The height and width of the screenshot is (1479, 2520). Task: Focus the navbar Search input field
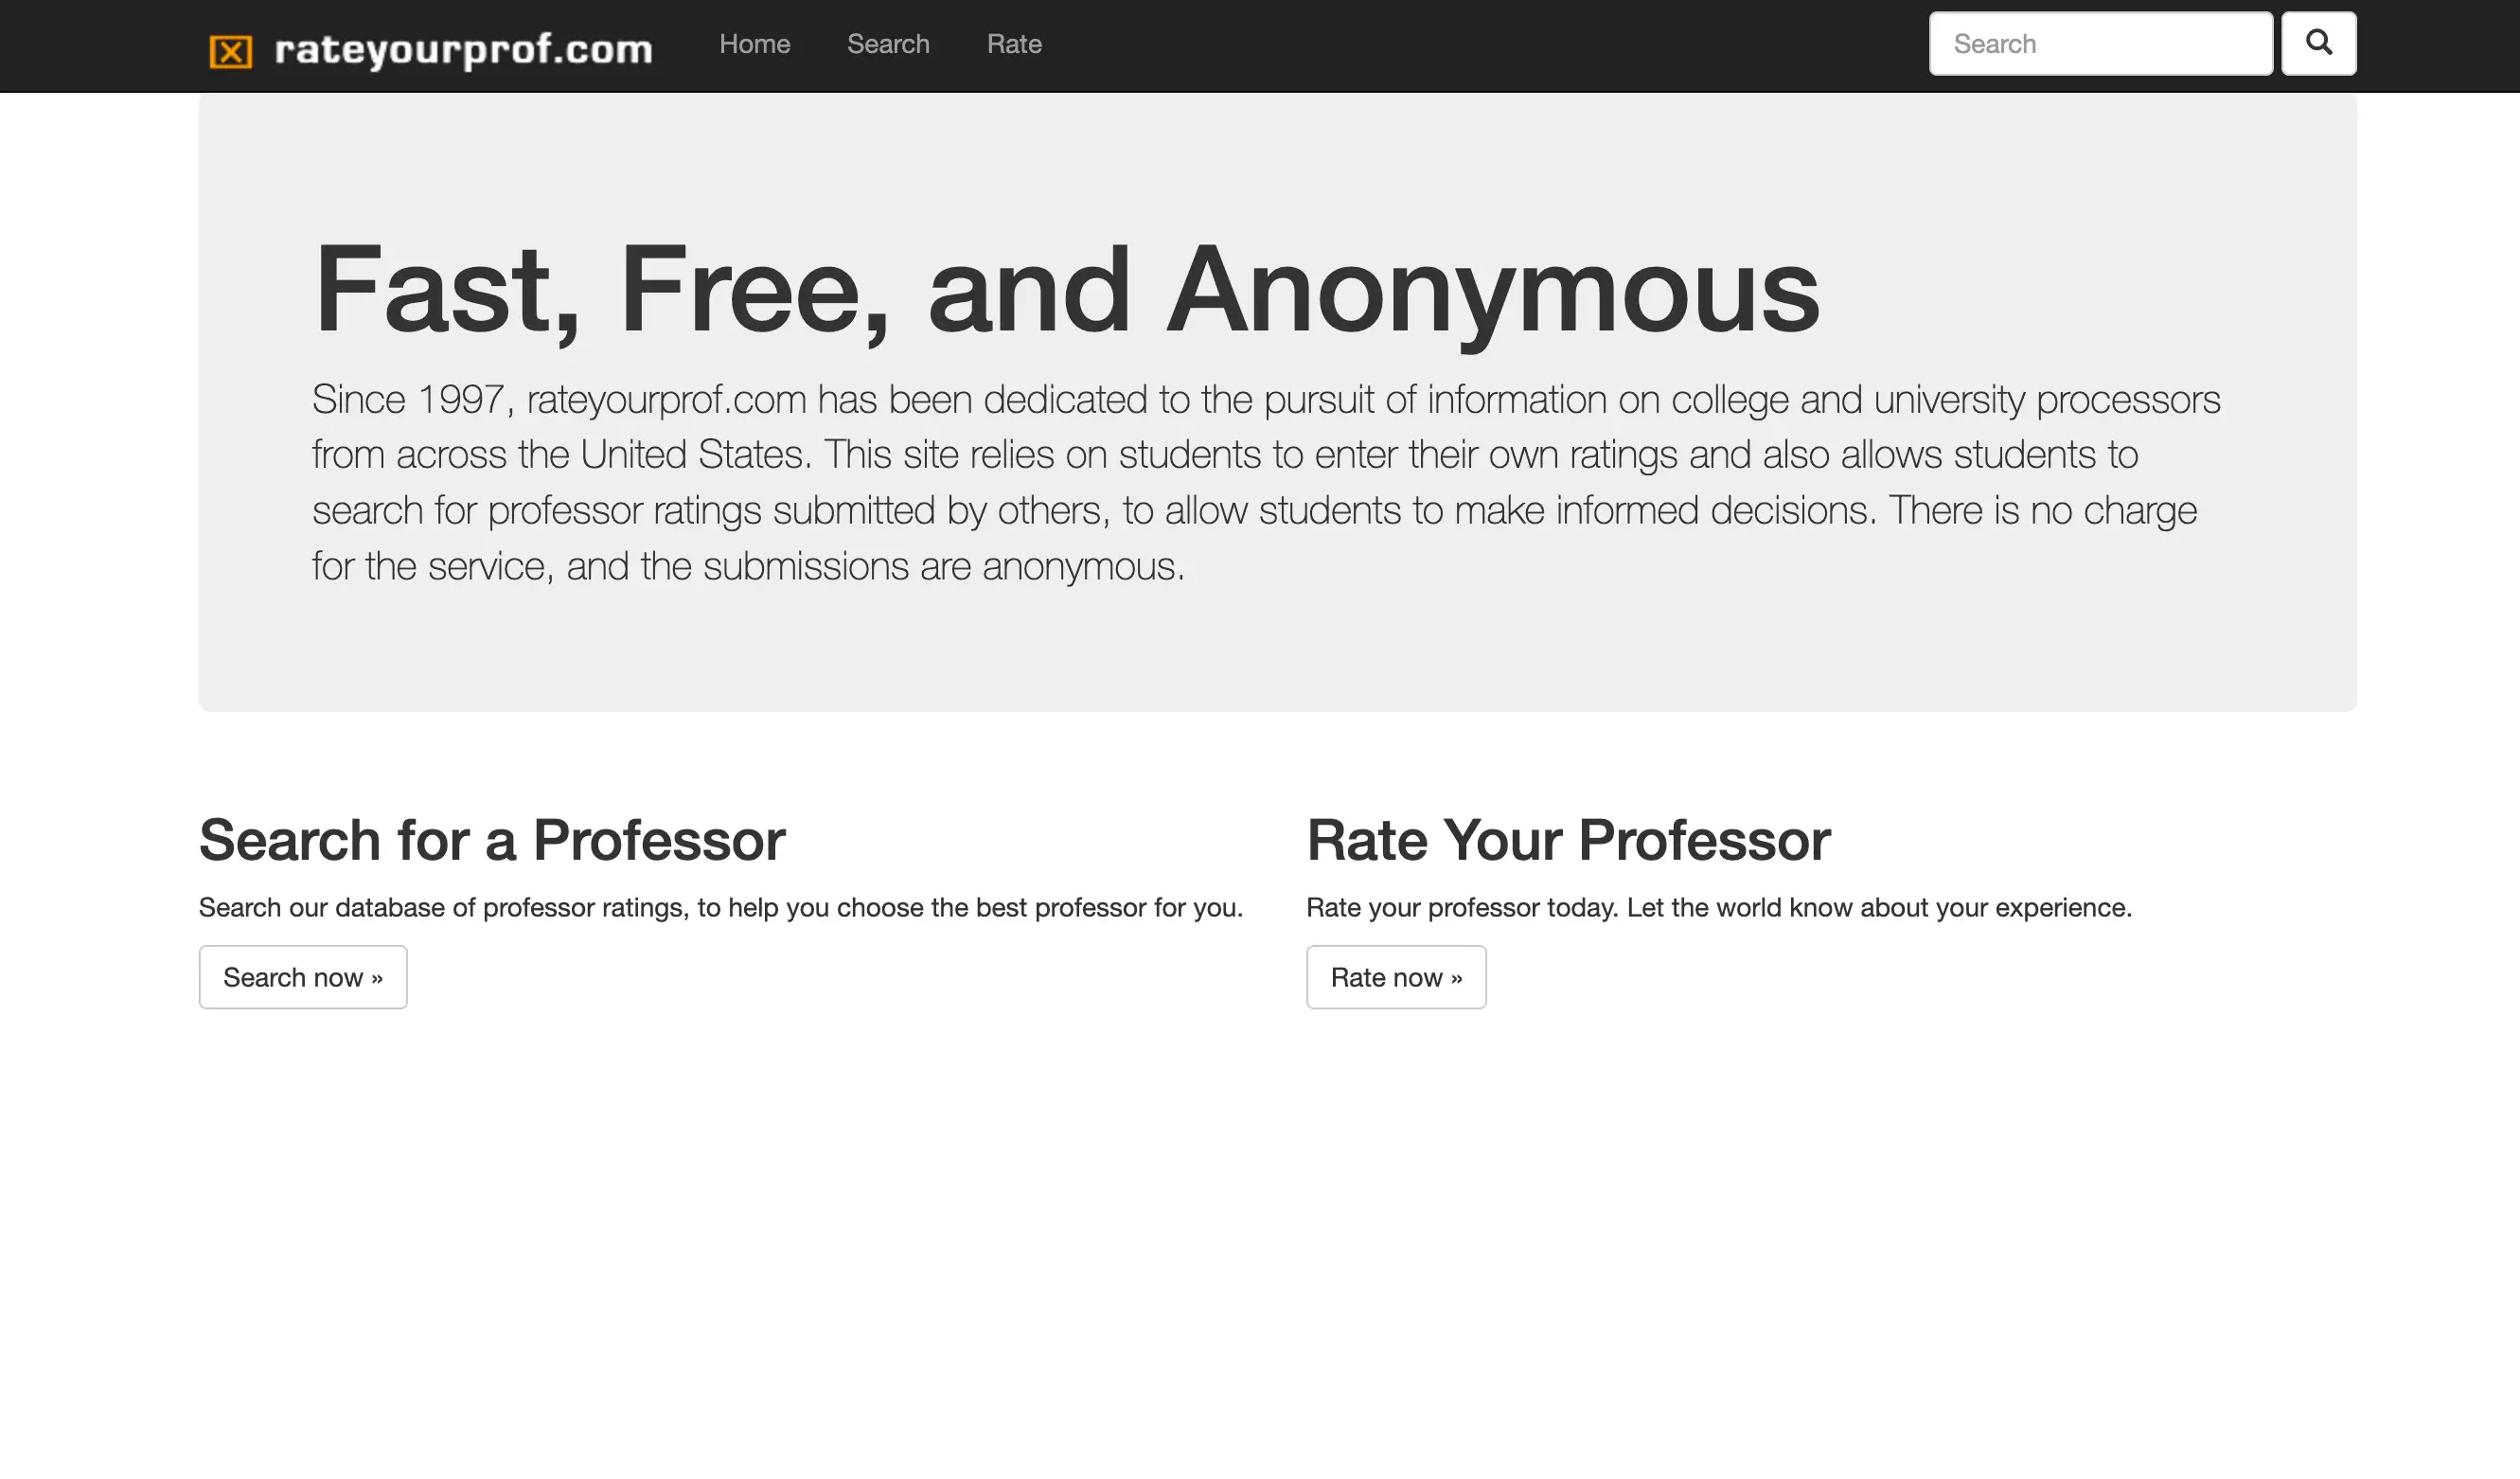point(2100,43)
